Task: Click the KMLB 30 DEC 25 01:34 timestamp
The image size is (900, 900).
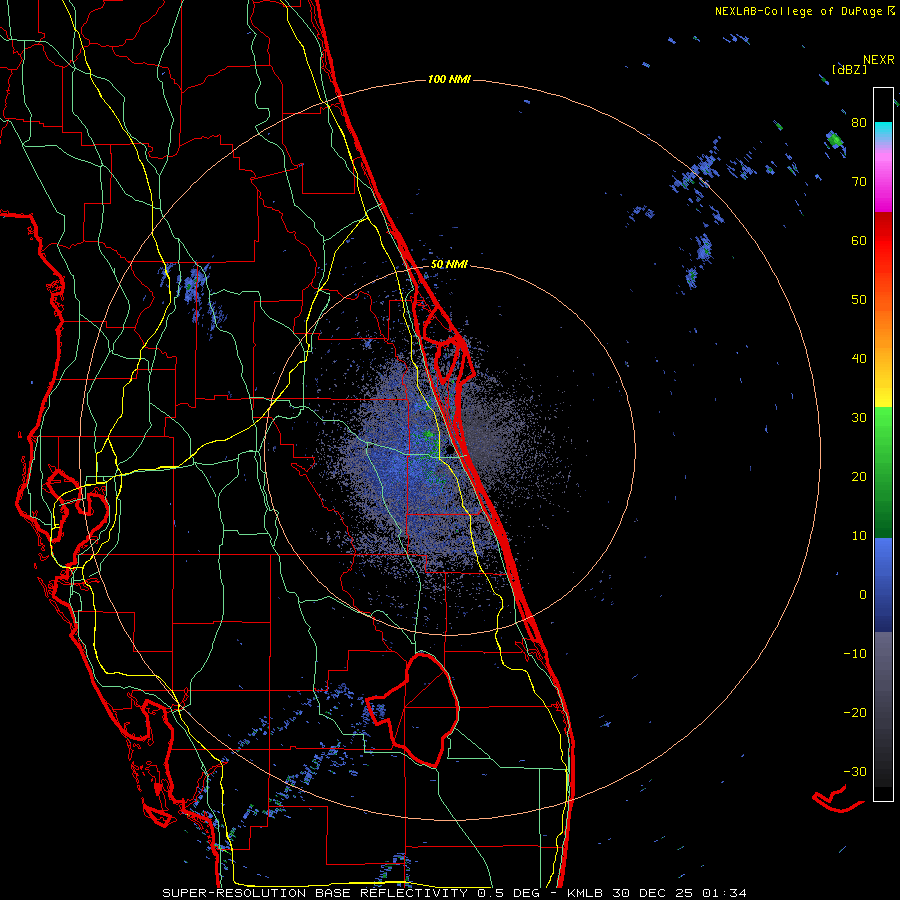Action: point(657,893)
